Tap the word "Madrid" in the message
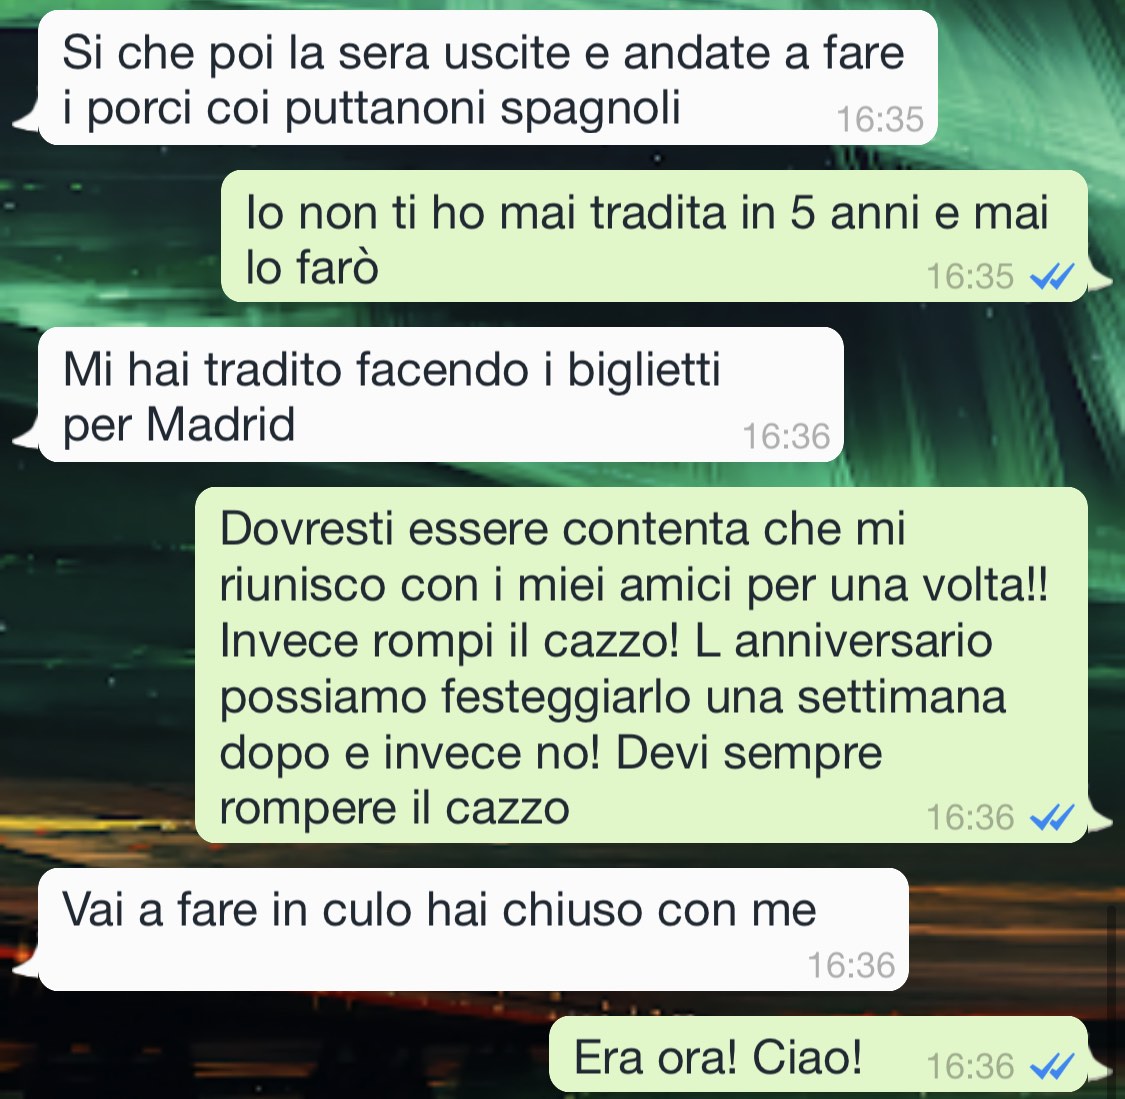The height and width of the screenshot is (1099, 1125). [x=220, y=424]
